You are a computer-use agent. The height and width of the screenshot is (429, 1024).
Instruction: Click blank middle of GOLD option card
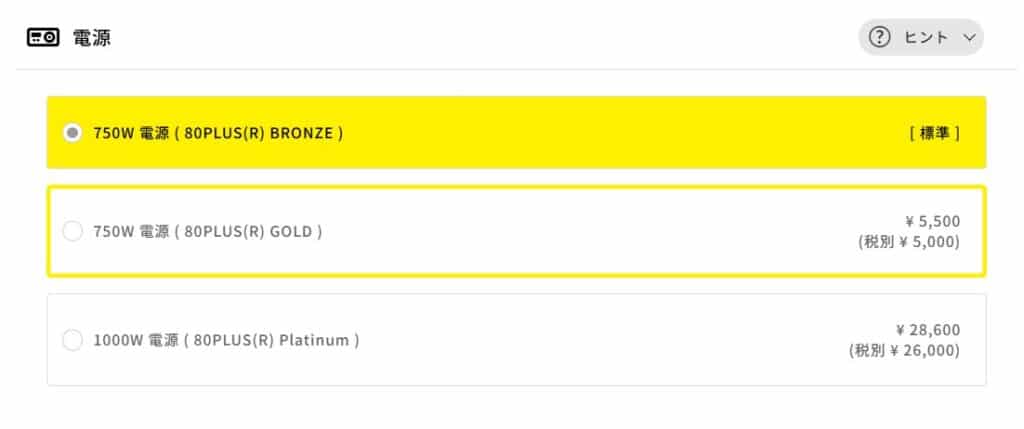[580, 231]
